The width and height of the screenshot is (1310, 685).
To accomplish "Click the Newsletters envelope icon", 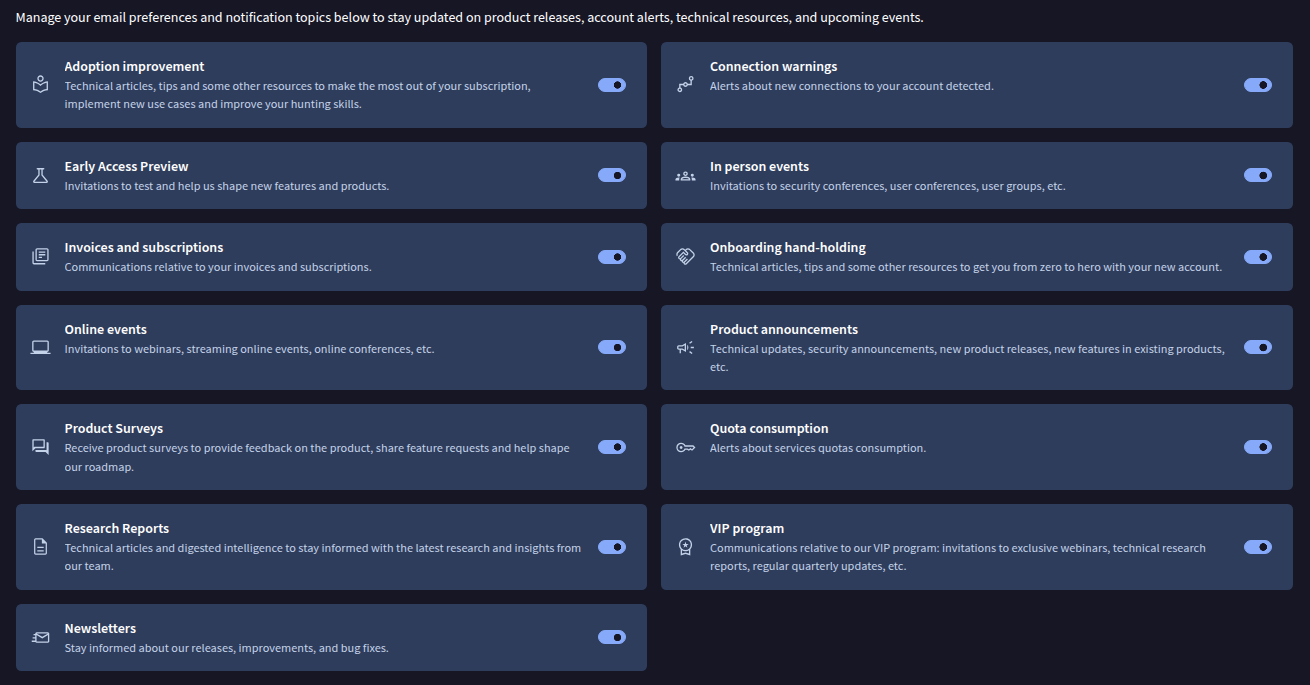I will pos(40,637).
